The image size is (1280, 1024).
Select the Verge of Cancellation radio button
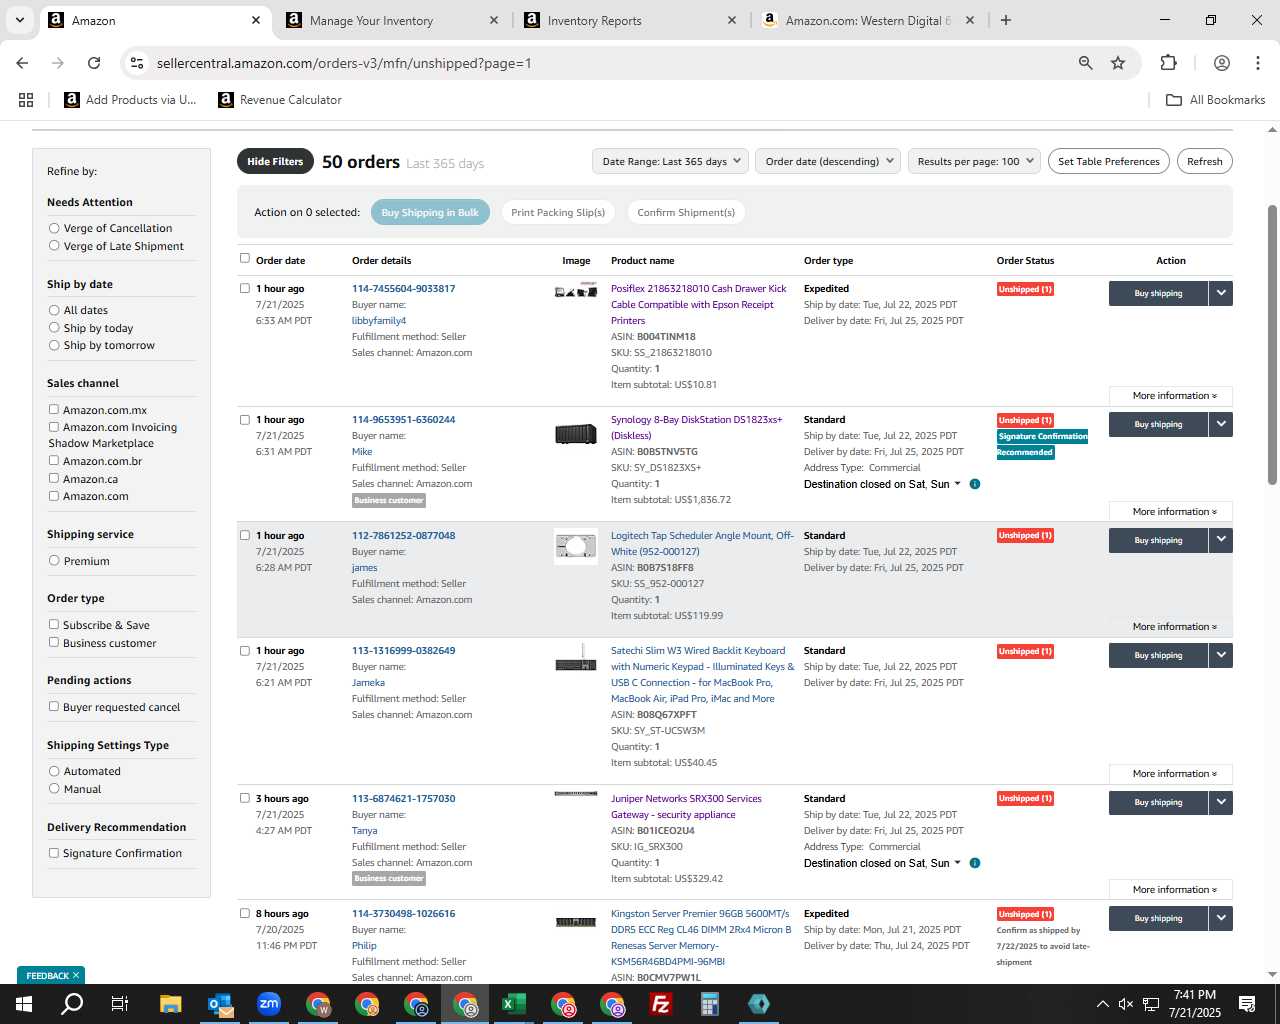pyautogui.click(x=54, y=228)
